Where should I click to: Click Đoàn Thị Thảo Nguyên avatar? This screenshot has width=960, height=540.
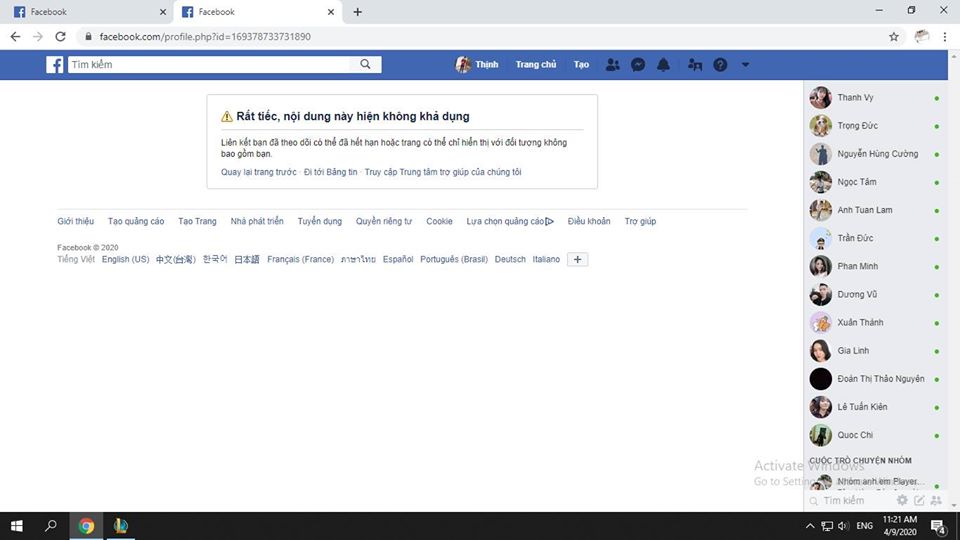click(x=820, y=379)
